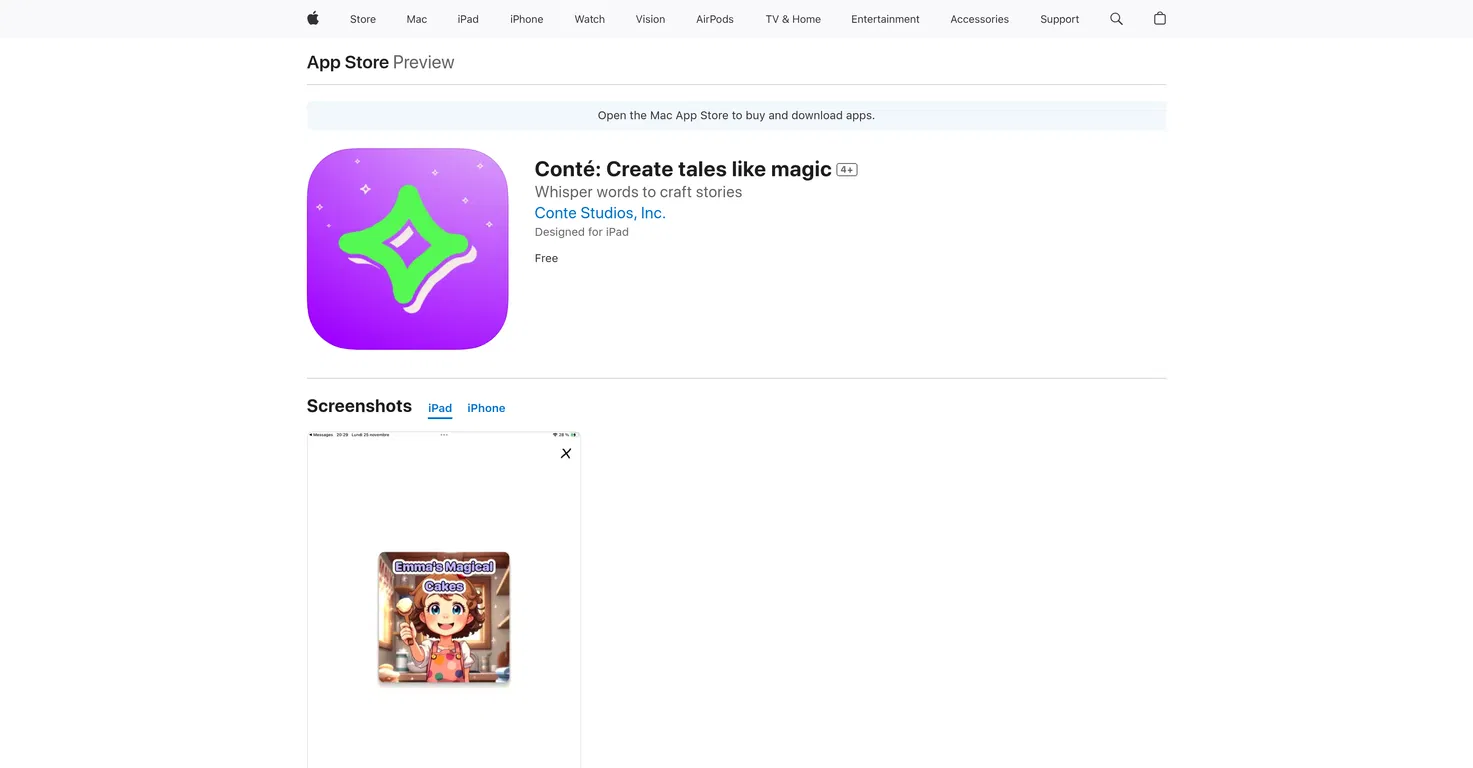Open the AirPods menu
Viewport: 1473px width, 768px height.
[715, 19]
